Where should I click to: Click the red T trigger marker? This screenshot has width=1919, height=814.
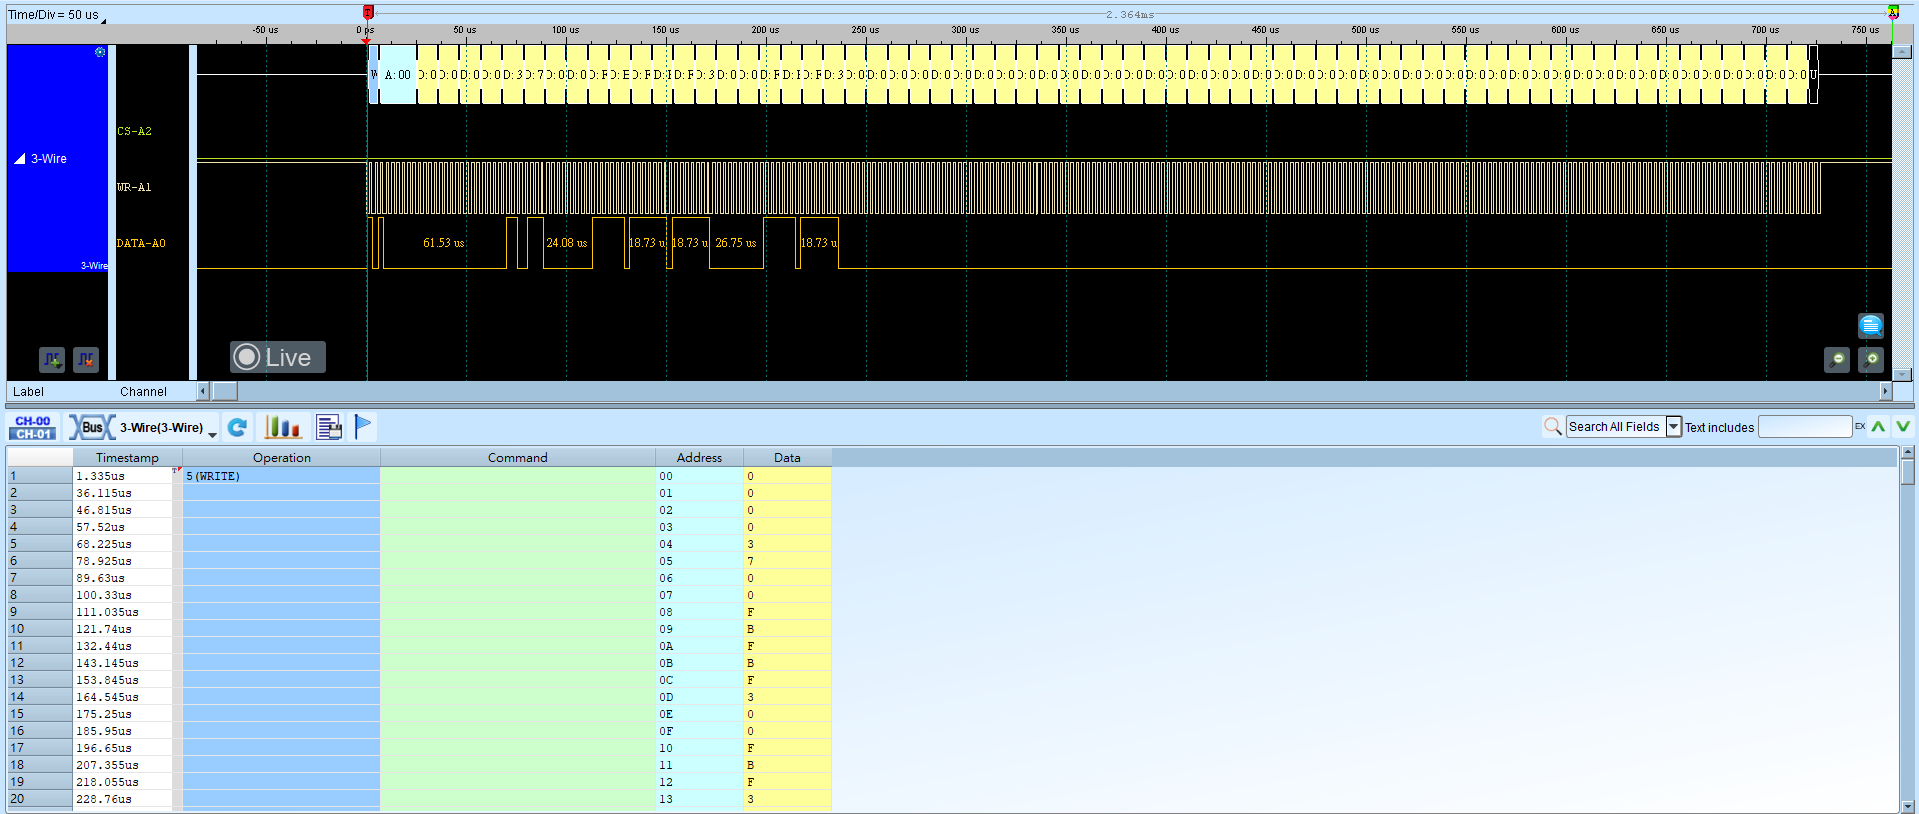point(368,12)
